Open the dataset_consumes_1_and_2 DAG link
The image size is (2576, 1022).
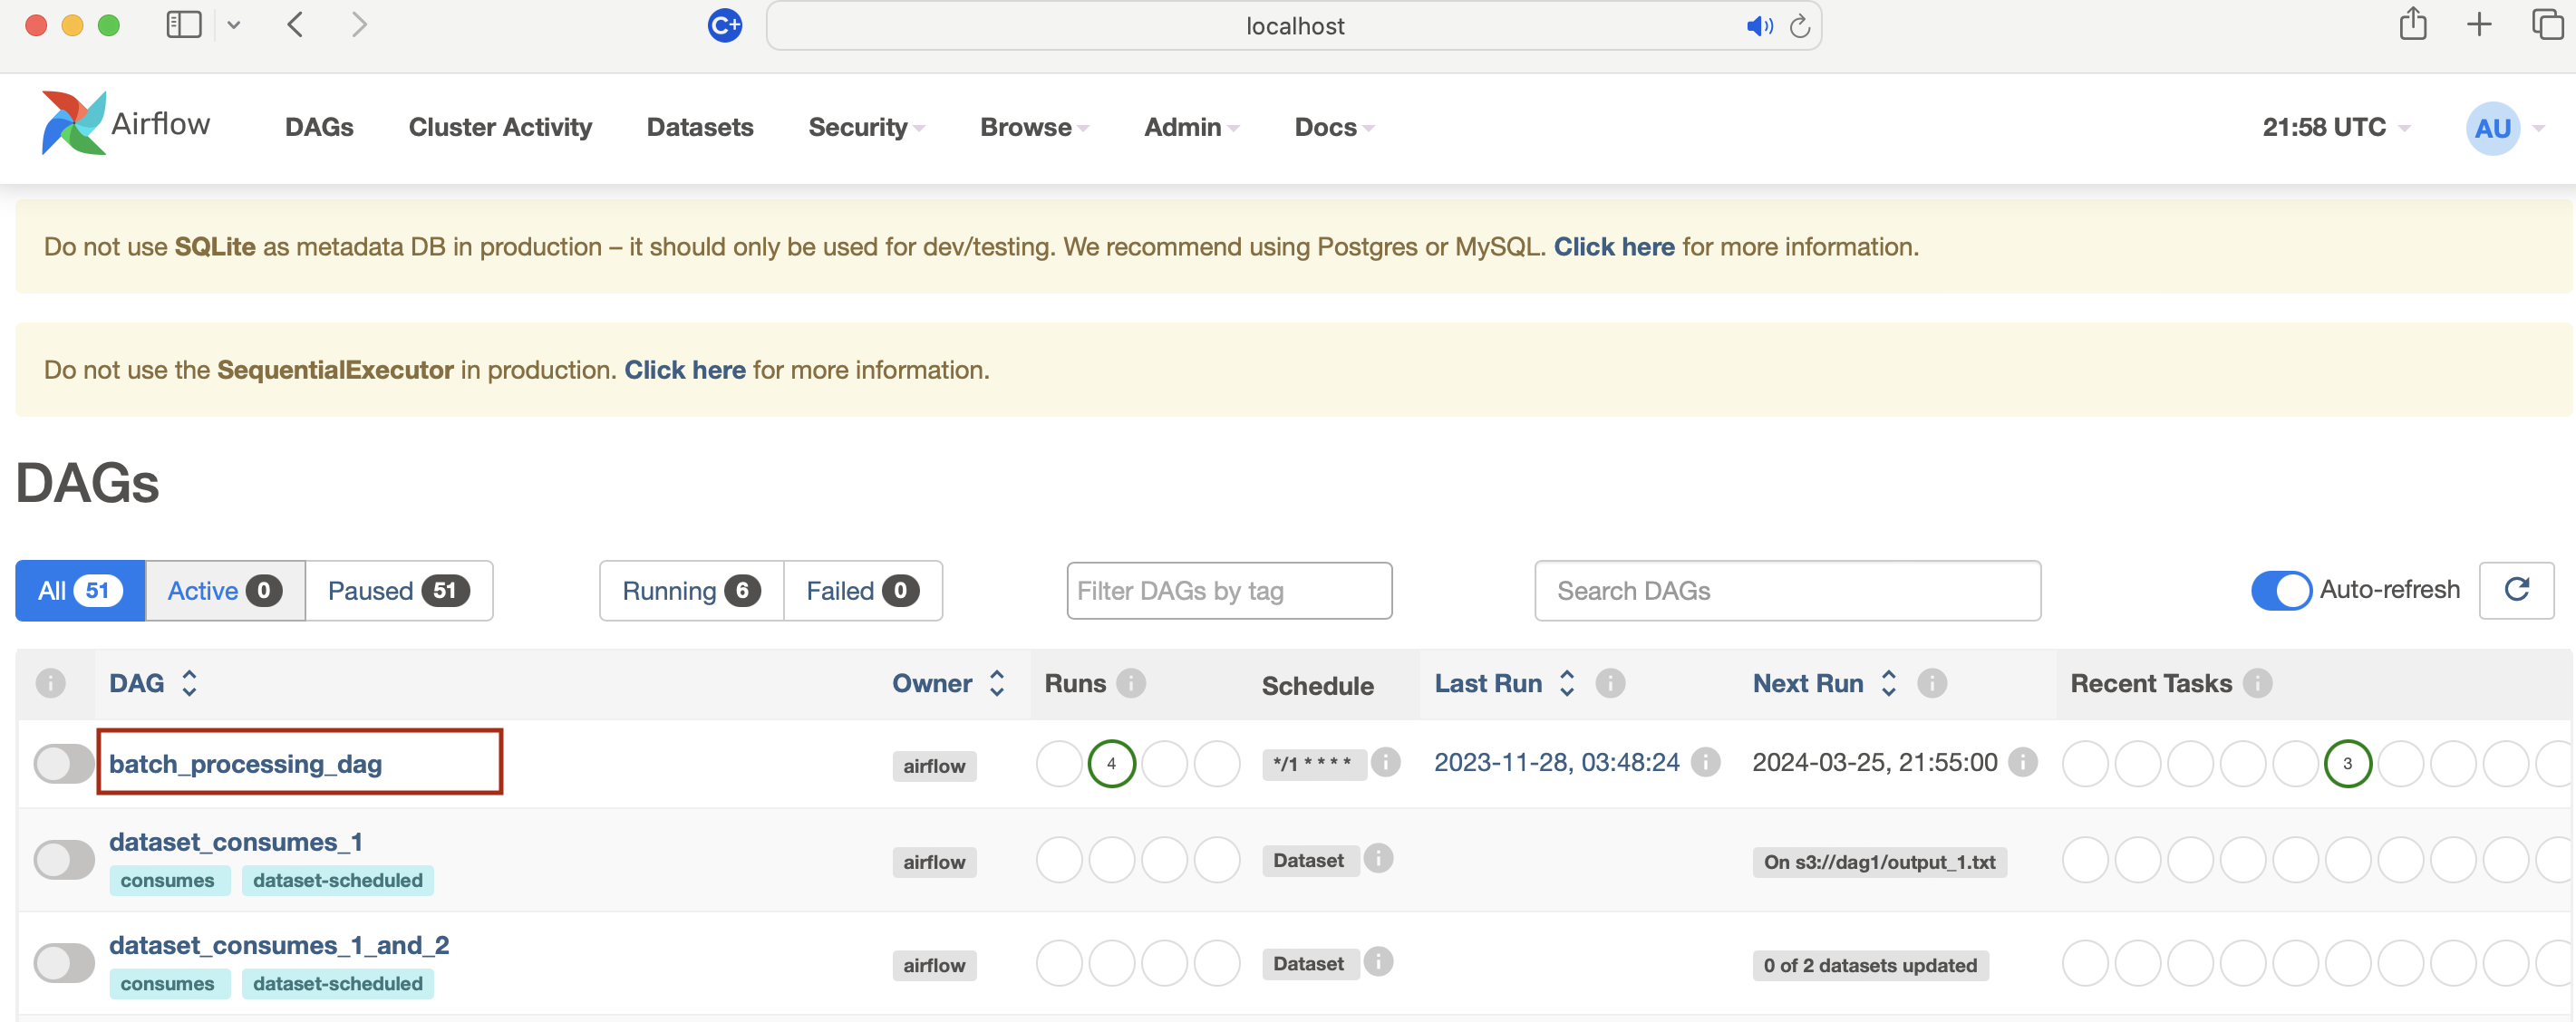279,945
